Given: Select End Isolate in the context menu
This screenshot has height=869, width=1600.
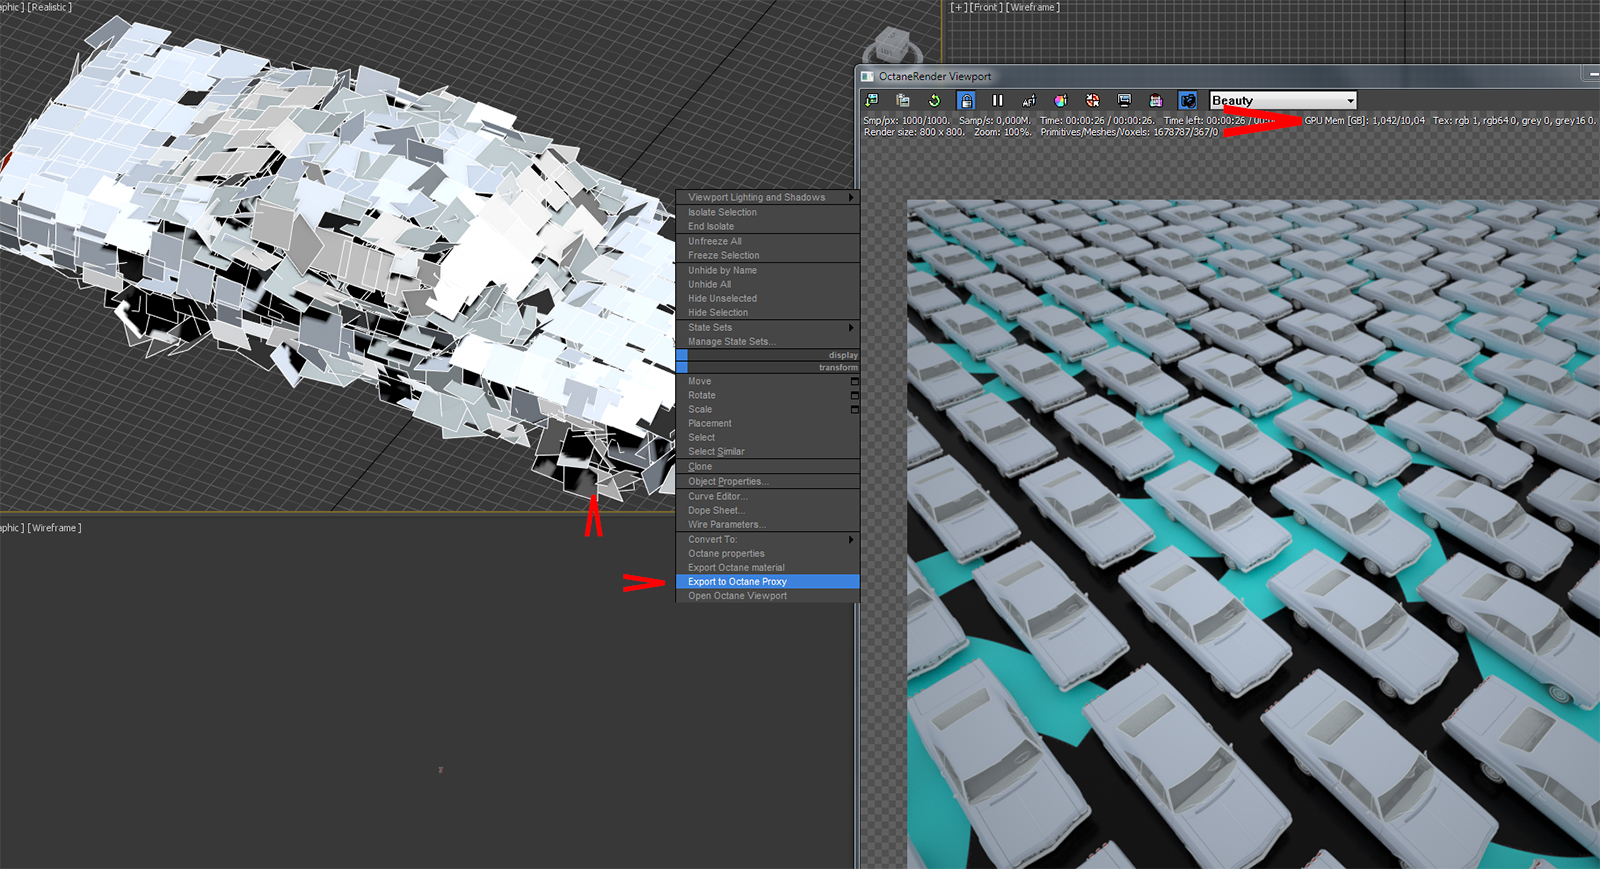Looking at the screenshot, I should click(768, 226).
